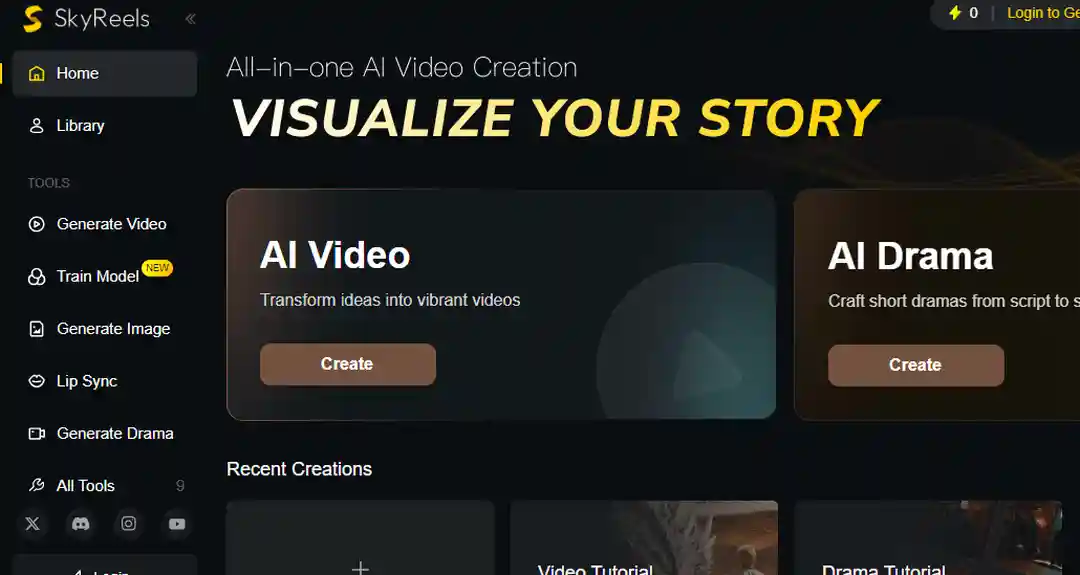
Task: Click the SkyReels logo icon
Action: coord(33,19)
